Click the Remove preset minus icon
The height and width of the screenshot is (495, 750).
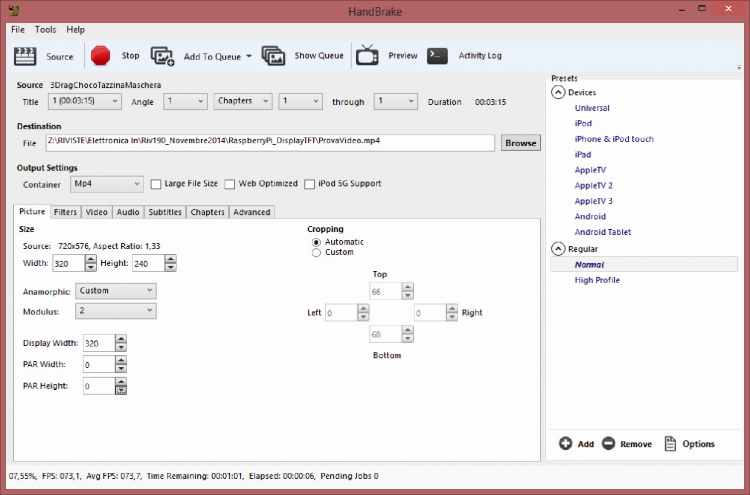(x=608, y=443)
